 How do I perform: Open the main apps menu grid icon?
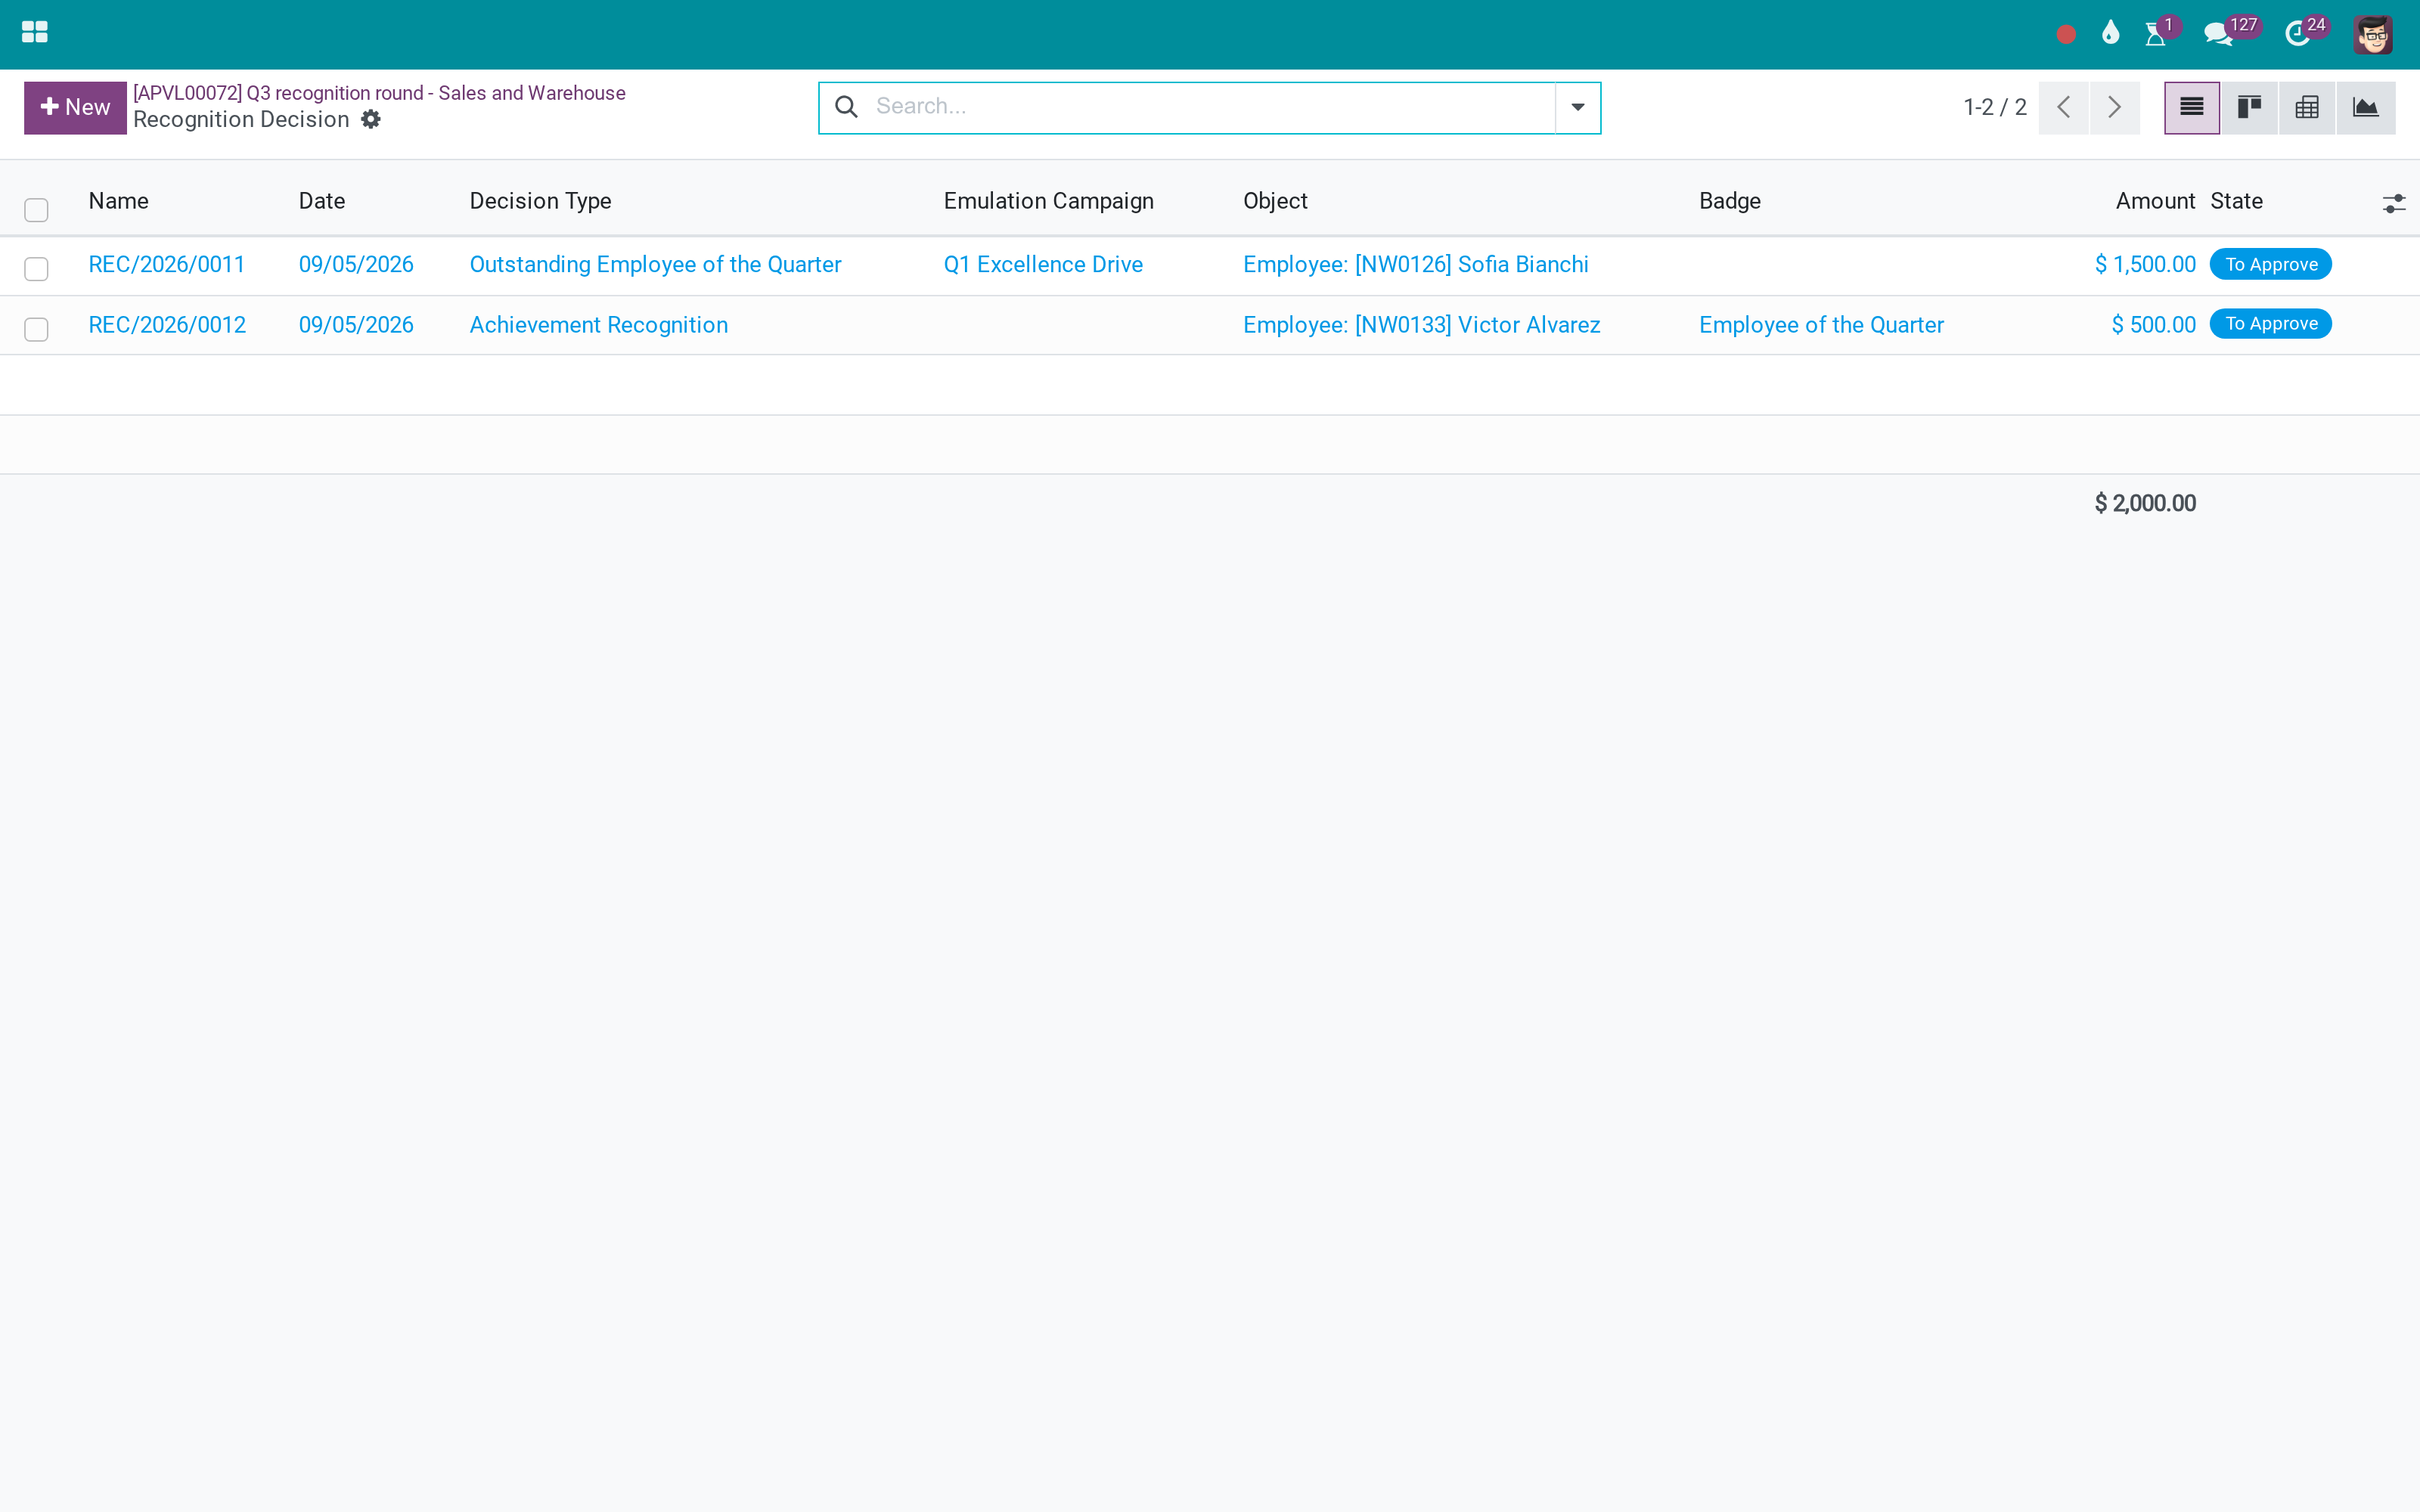pyautogui.click(x=35, y=33)
